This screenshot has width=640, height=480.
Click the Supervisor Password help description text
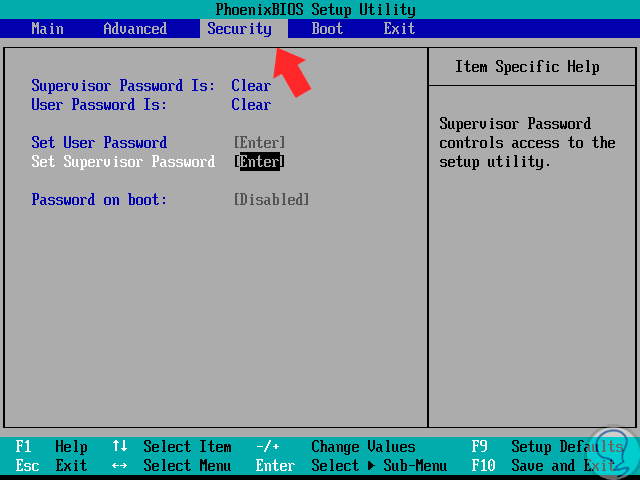[527, 143]
